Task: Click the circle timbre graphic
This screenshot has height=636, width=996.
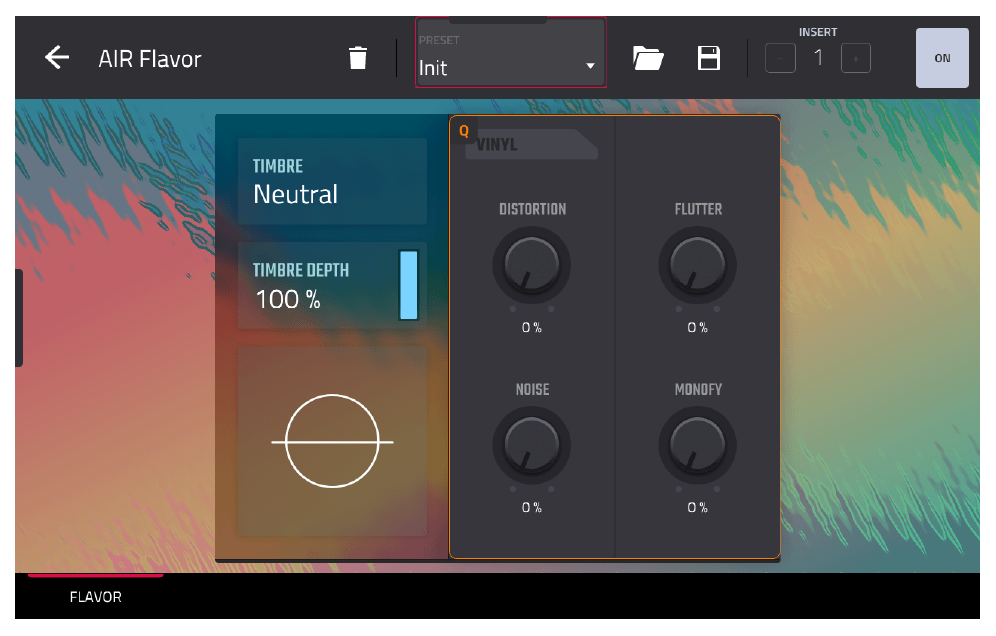Action: pos(332,441)
